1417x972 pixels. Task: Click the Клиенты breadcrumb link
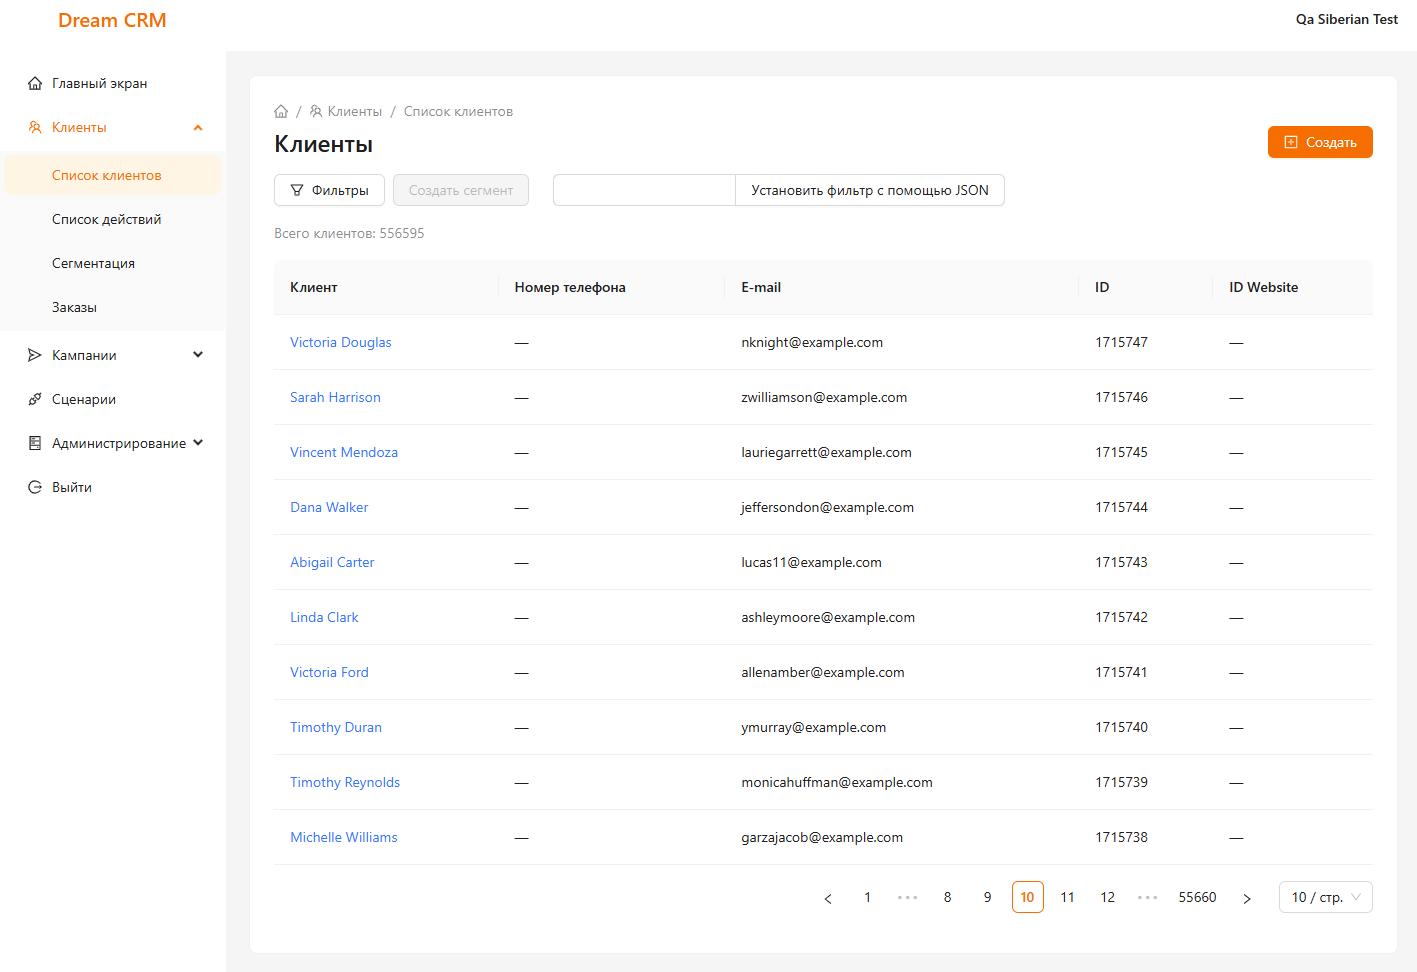[346, 111]
